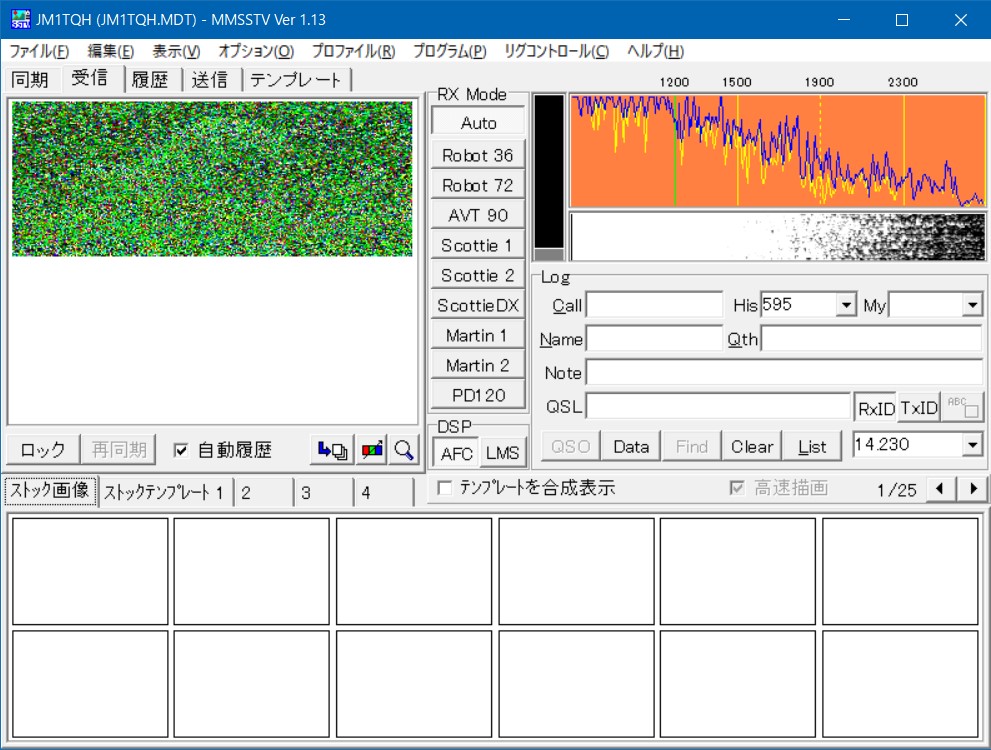The width and height of the screenshot is (991, 750).
Task: Click the copy-to-history icon button
Action: [x=332, y=450]
